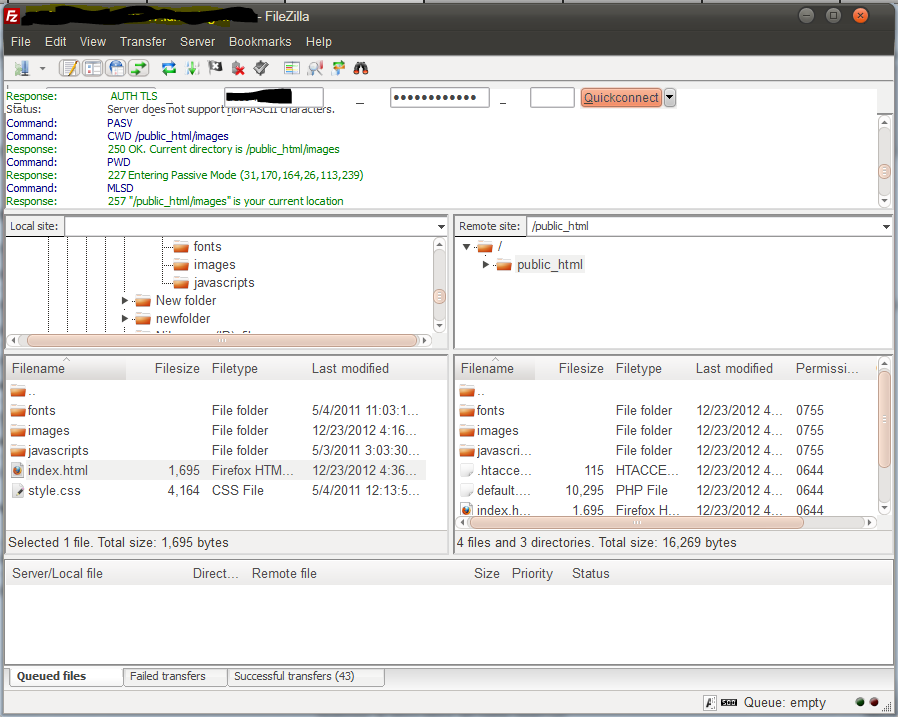Select the remote fonts folder row
898x717 pixels.
666,411
